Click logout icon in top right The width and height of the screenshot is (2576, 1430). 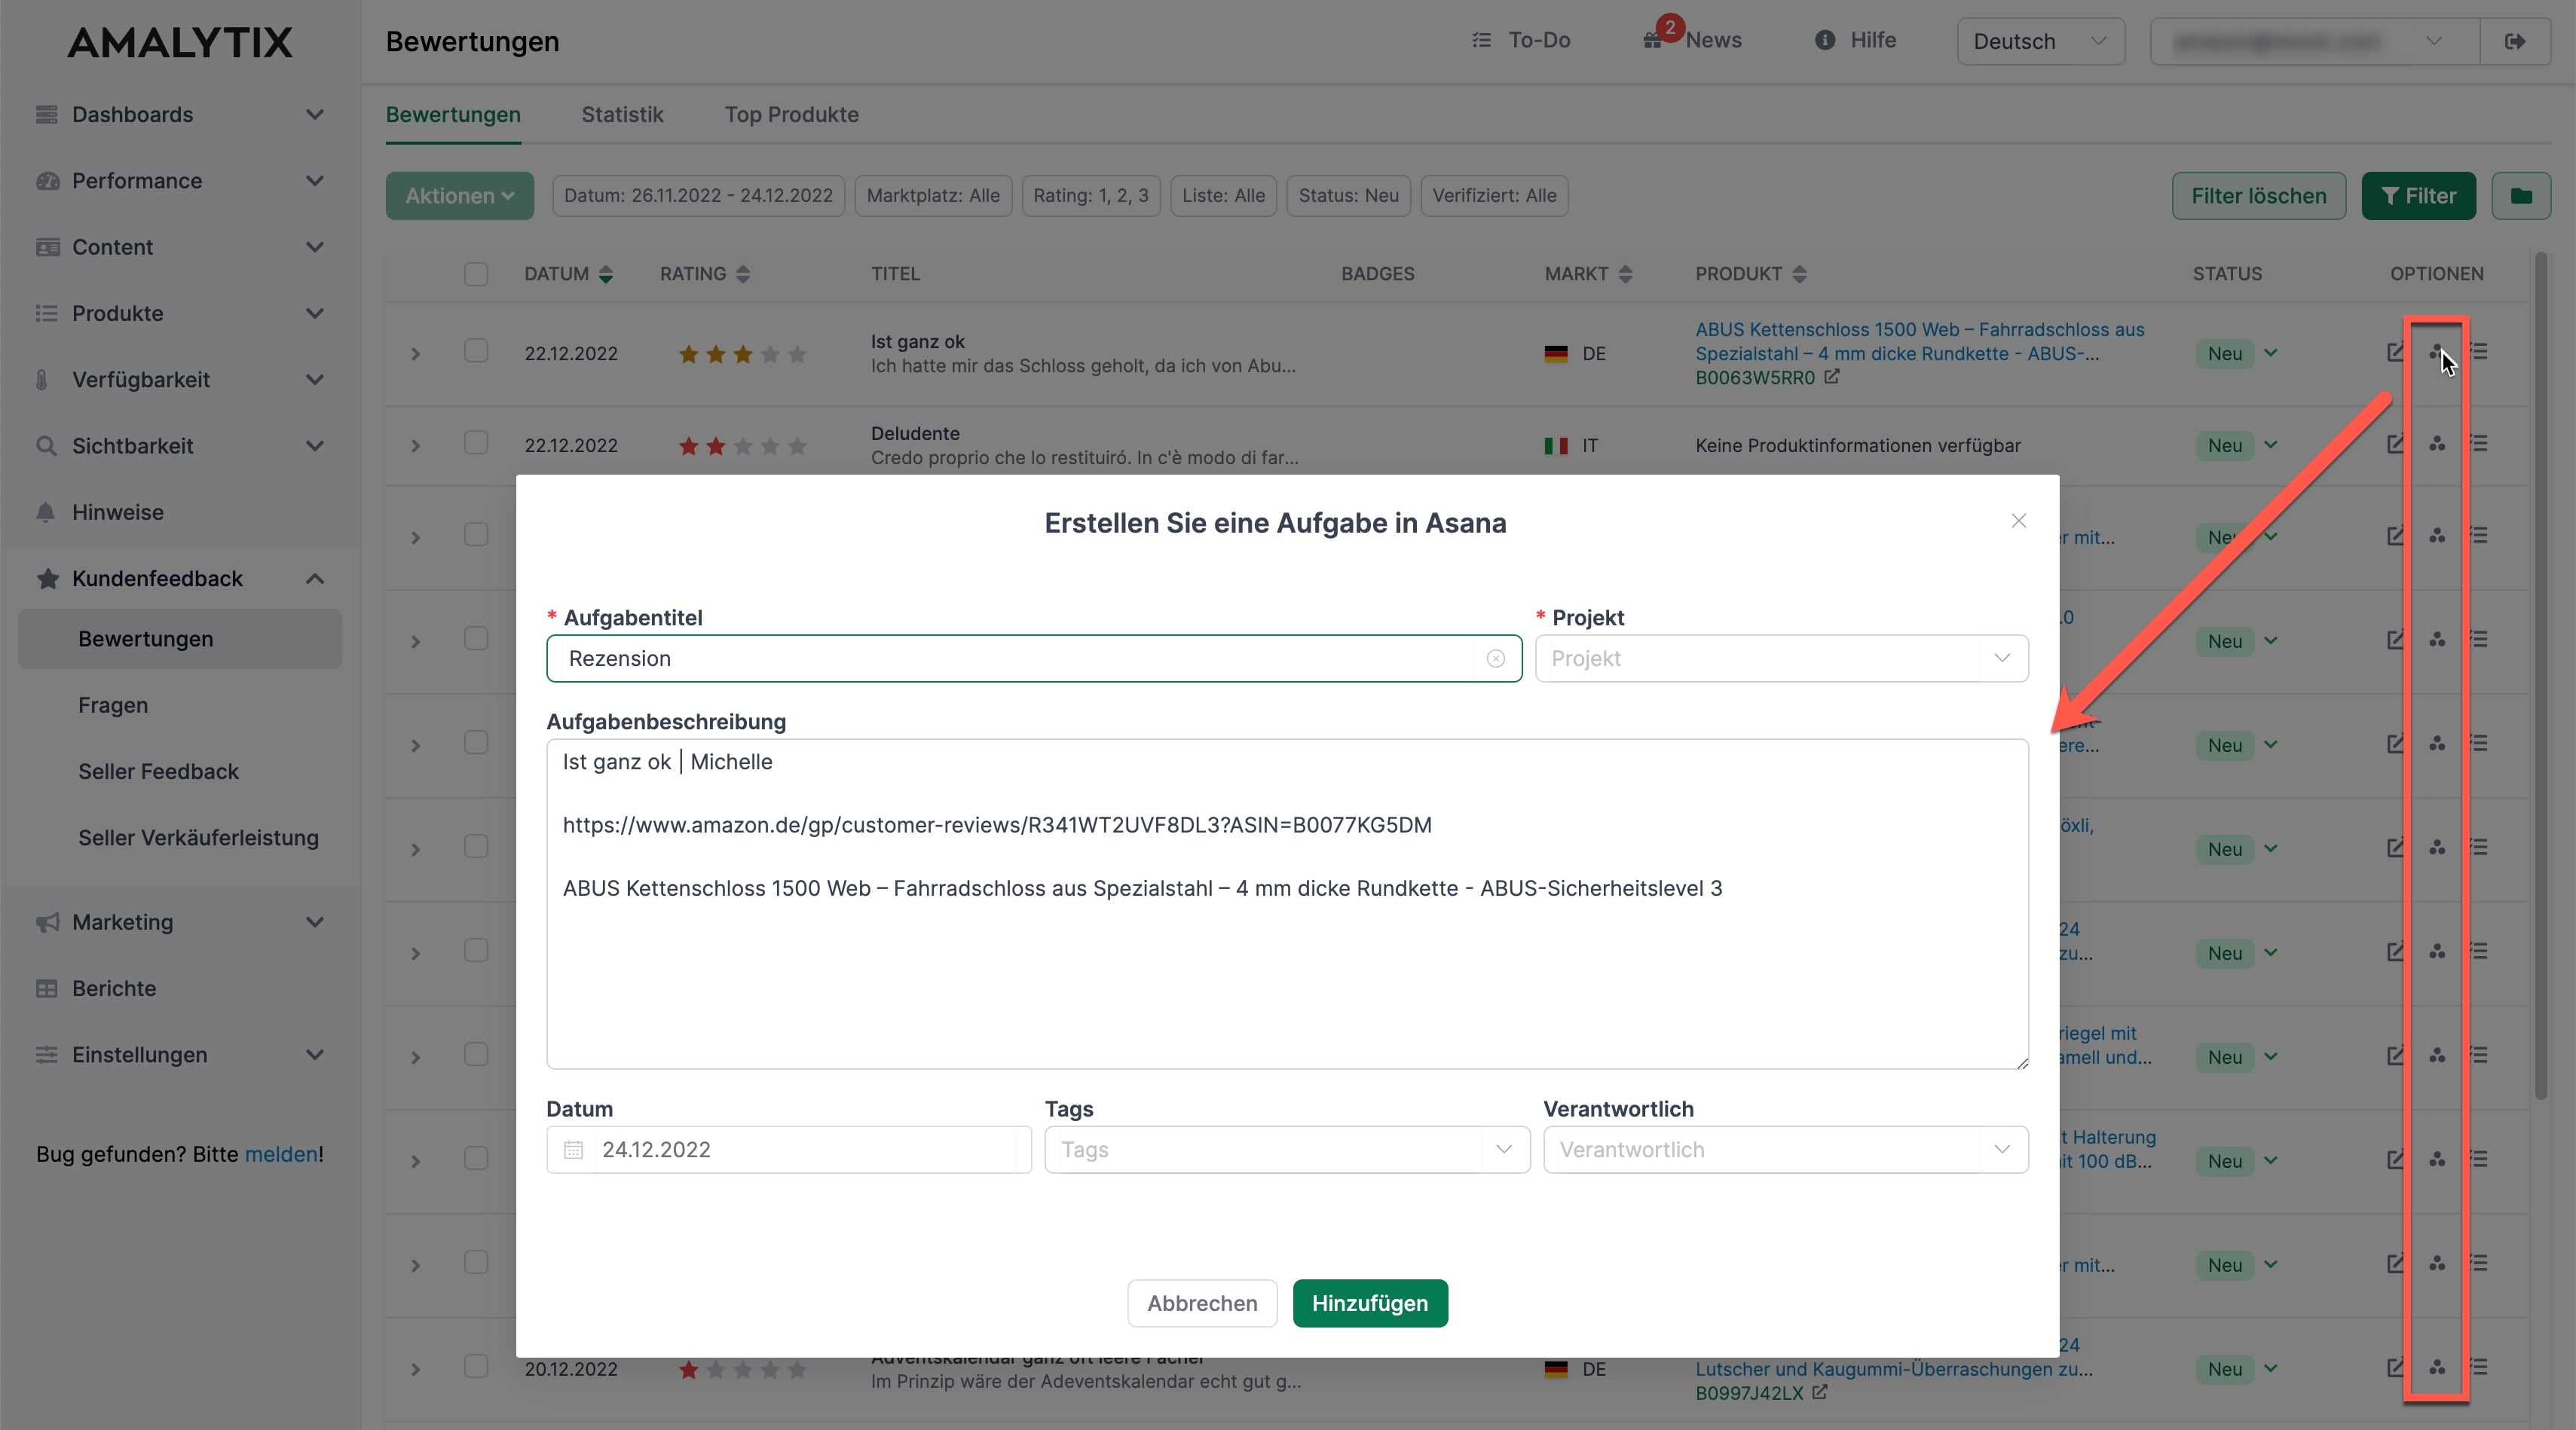pos(2515,41)
